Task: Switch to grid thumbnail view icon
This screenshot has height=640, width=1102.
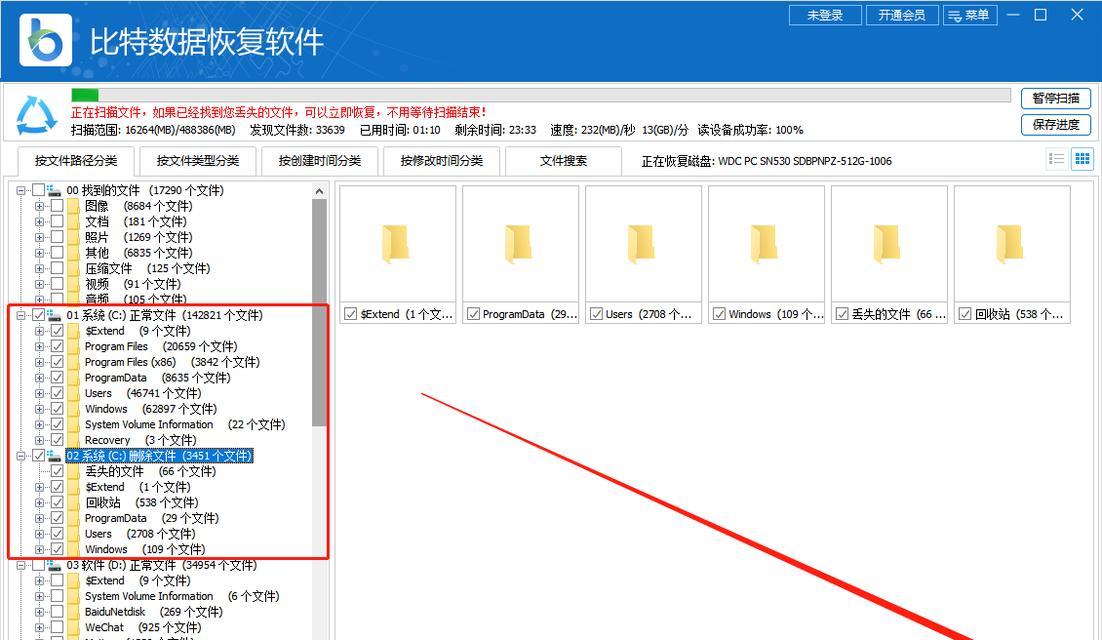Action: click(1082, 159)
